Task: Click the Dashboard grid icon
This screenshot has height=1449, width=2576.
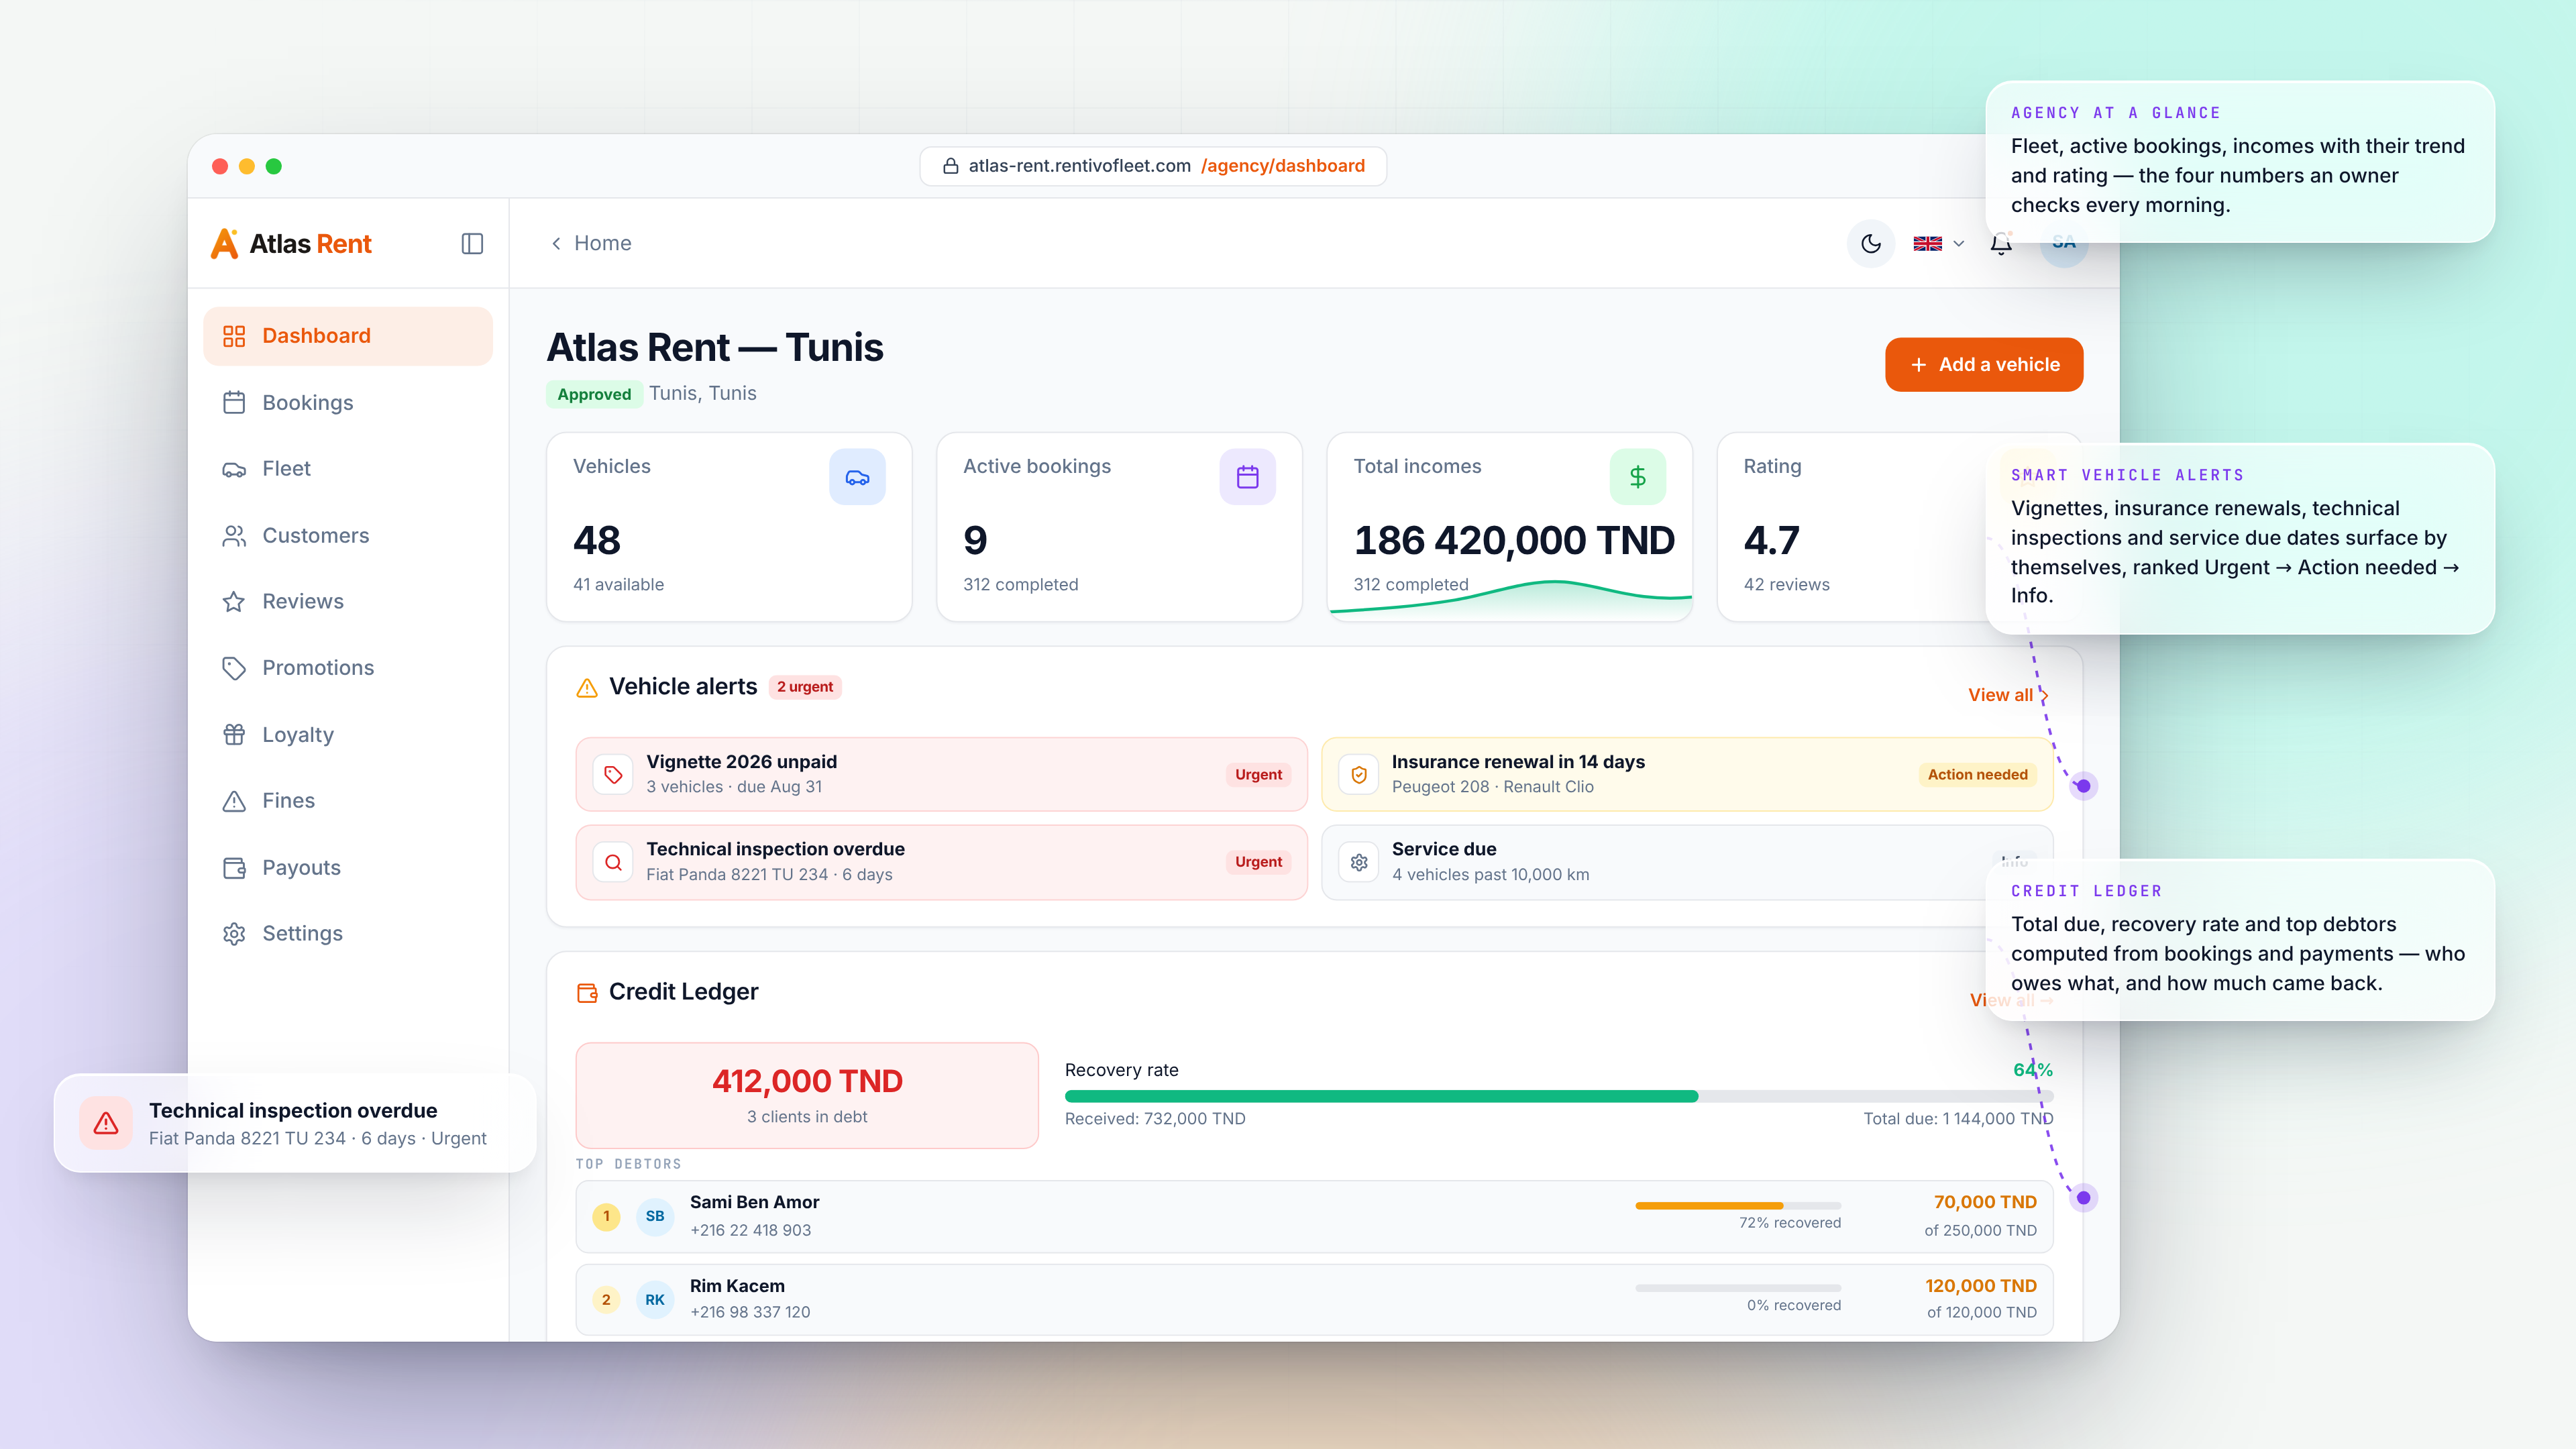Action: pos(234,336)
